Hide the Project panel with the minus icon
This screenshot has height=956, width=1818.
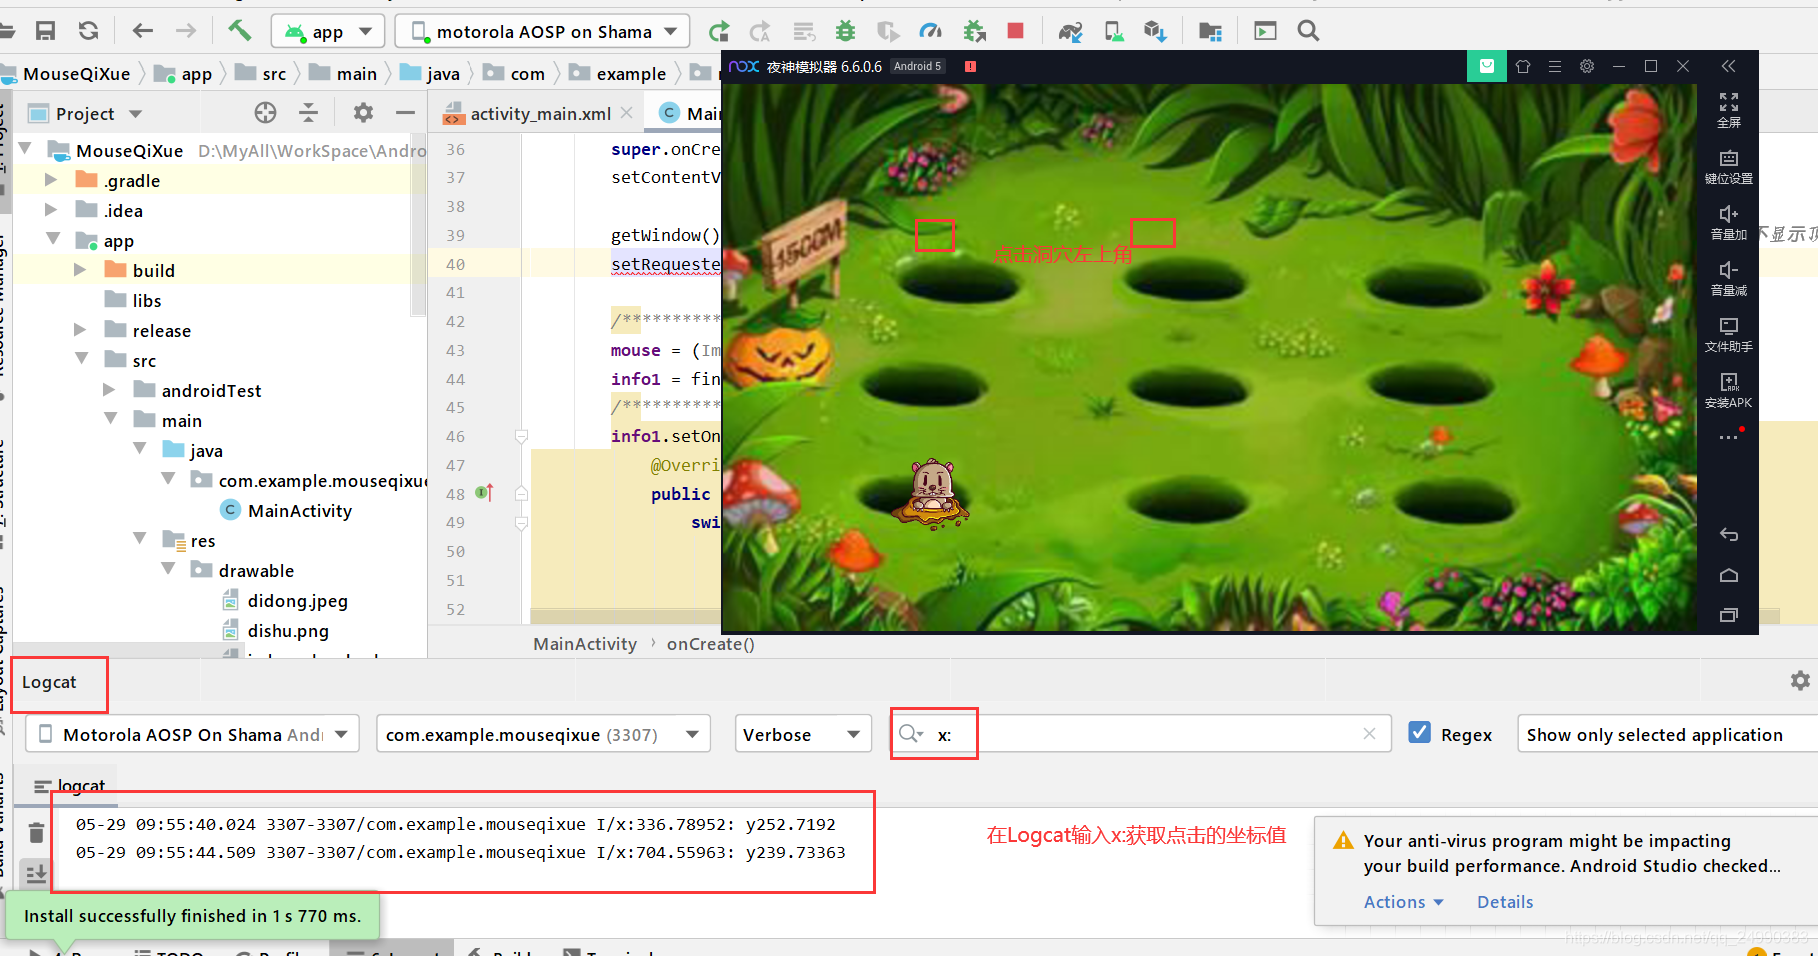[405, 113]
